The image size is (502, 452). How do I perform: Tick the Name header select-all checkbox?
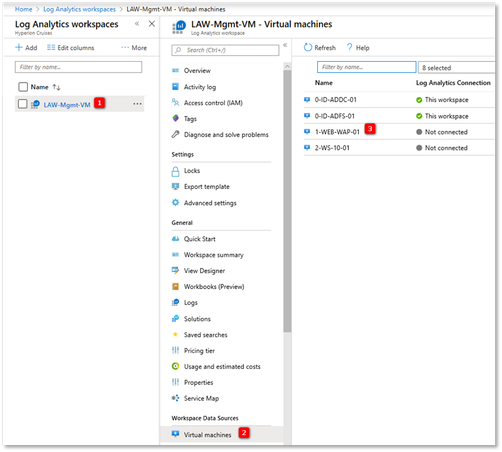[x=23, y=87]
